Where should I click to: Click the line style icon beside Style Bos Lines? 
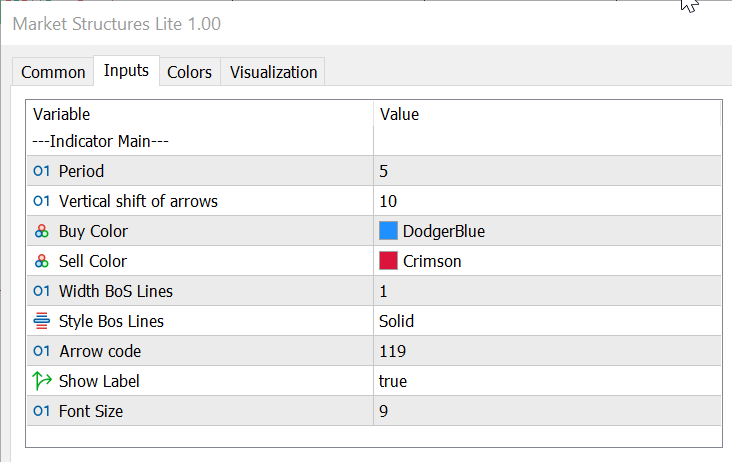42,321
